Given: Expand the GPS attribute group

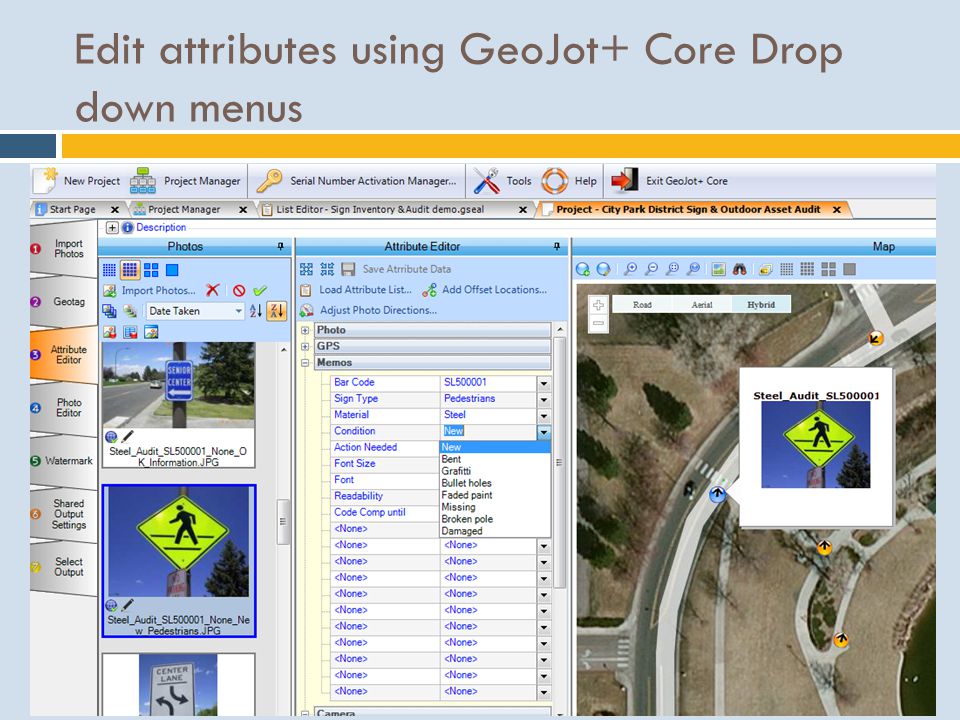Looking at the screenshot, I should (x=305, y=347).
